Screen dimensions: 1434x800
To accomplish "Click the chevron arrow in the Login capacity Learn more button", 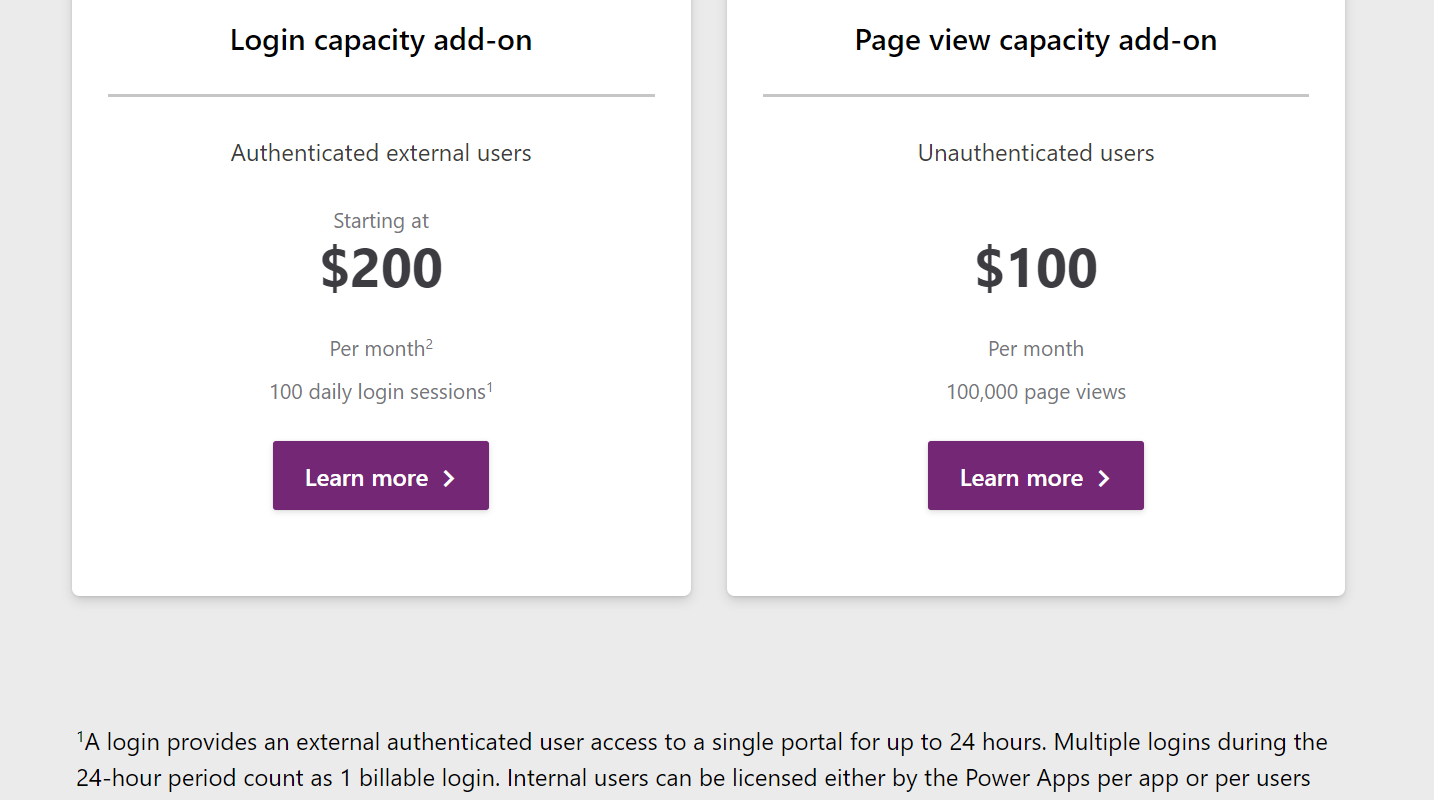I will 449,478.
